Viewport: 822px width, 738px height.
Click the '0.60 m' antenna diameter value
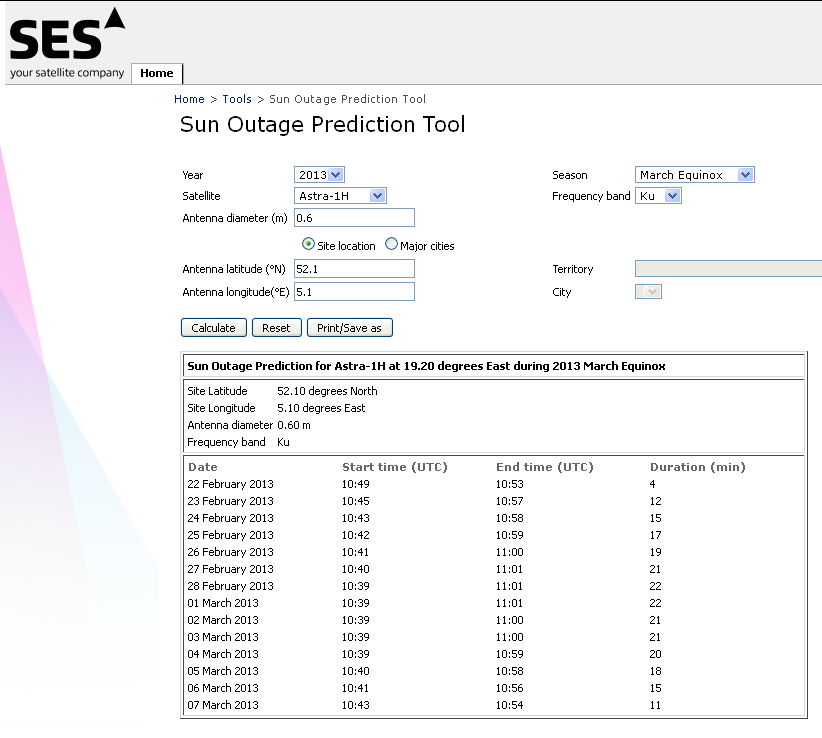tap(294, 425)
